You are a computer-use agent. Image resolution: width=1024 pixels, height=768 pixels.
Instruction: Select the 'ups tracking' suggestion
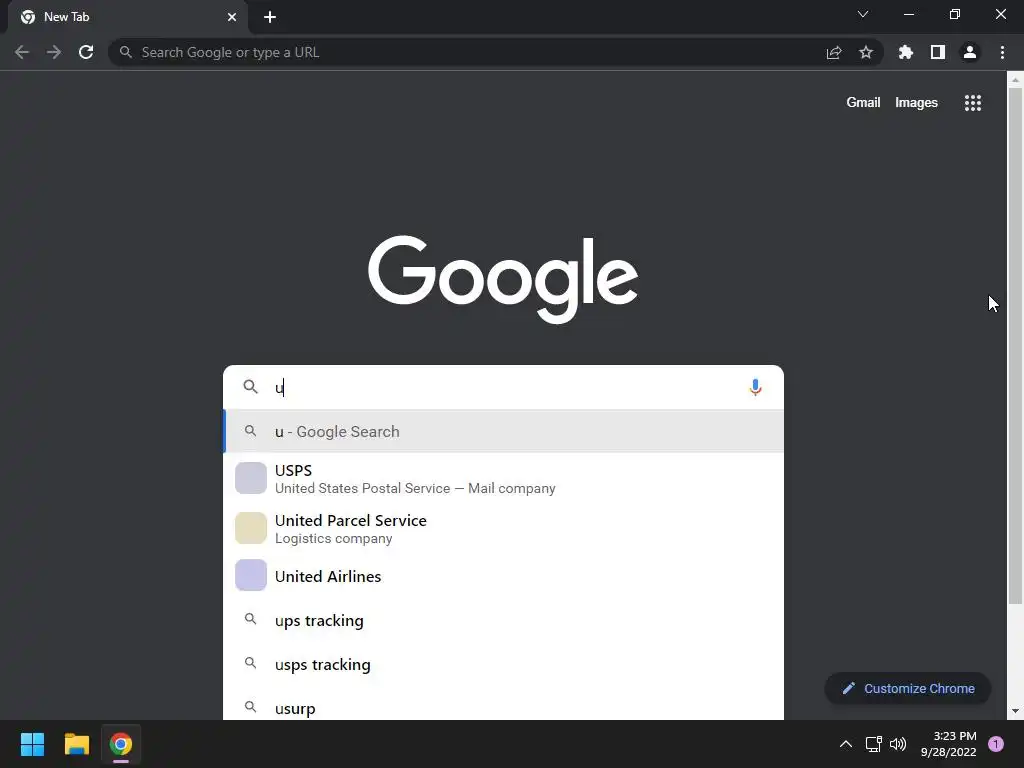(503, 620)
